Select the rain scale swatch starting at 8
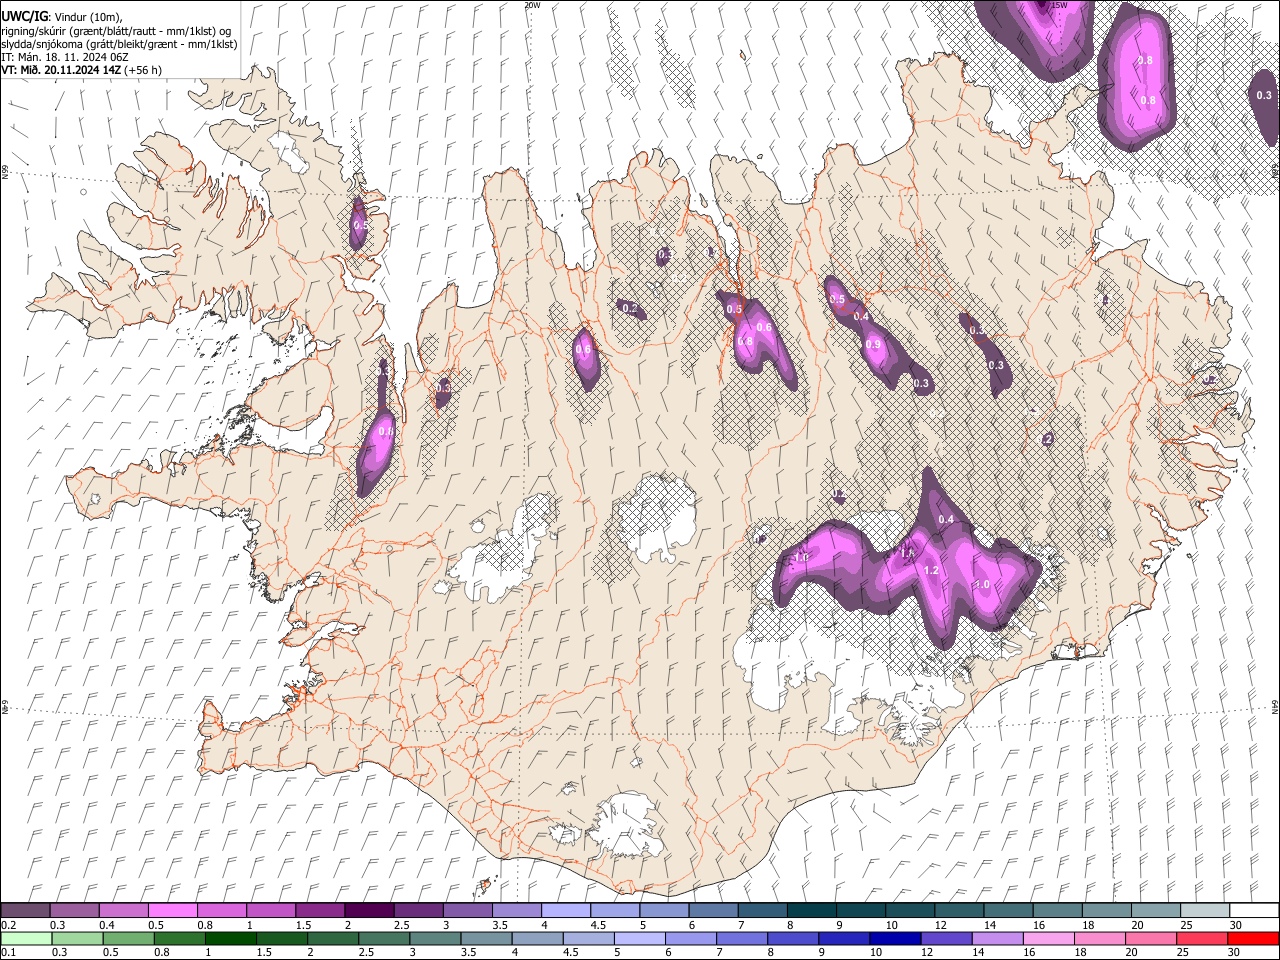The height and width of the screenshot is (960, 1280). point(792,938)
